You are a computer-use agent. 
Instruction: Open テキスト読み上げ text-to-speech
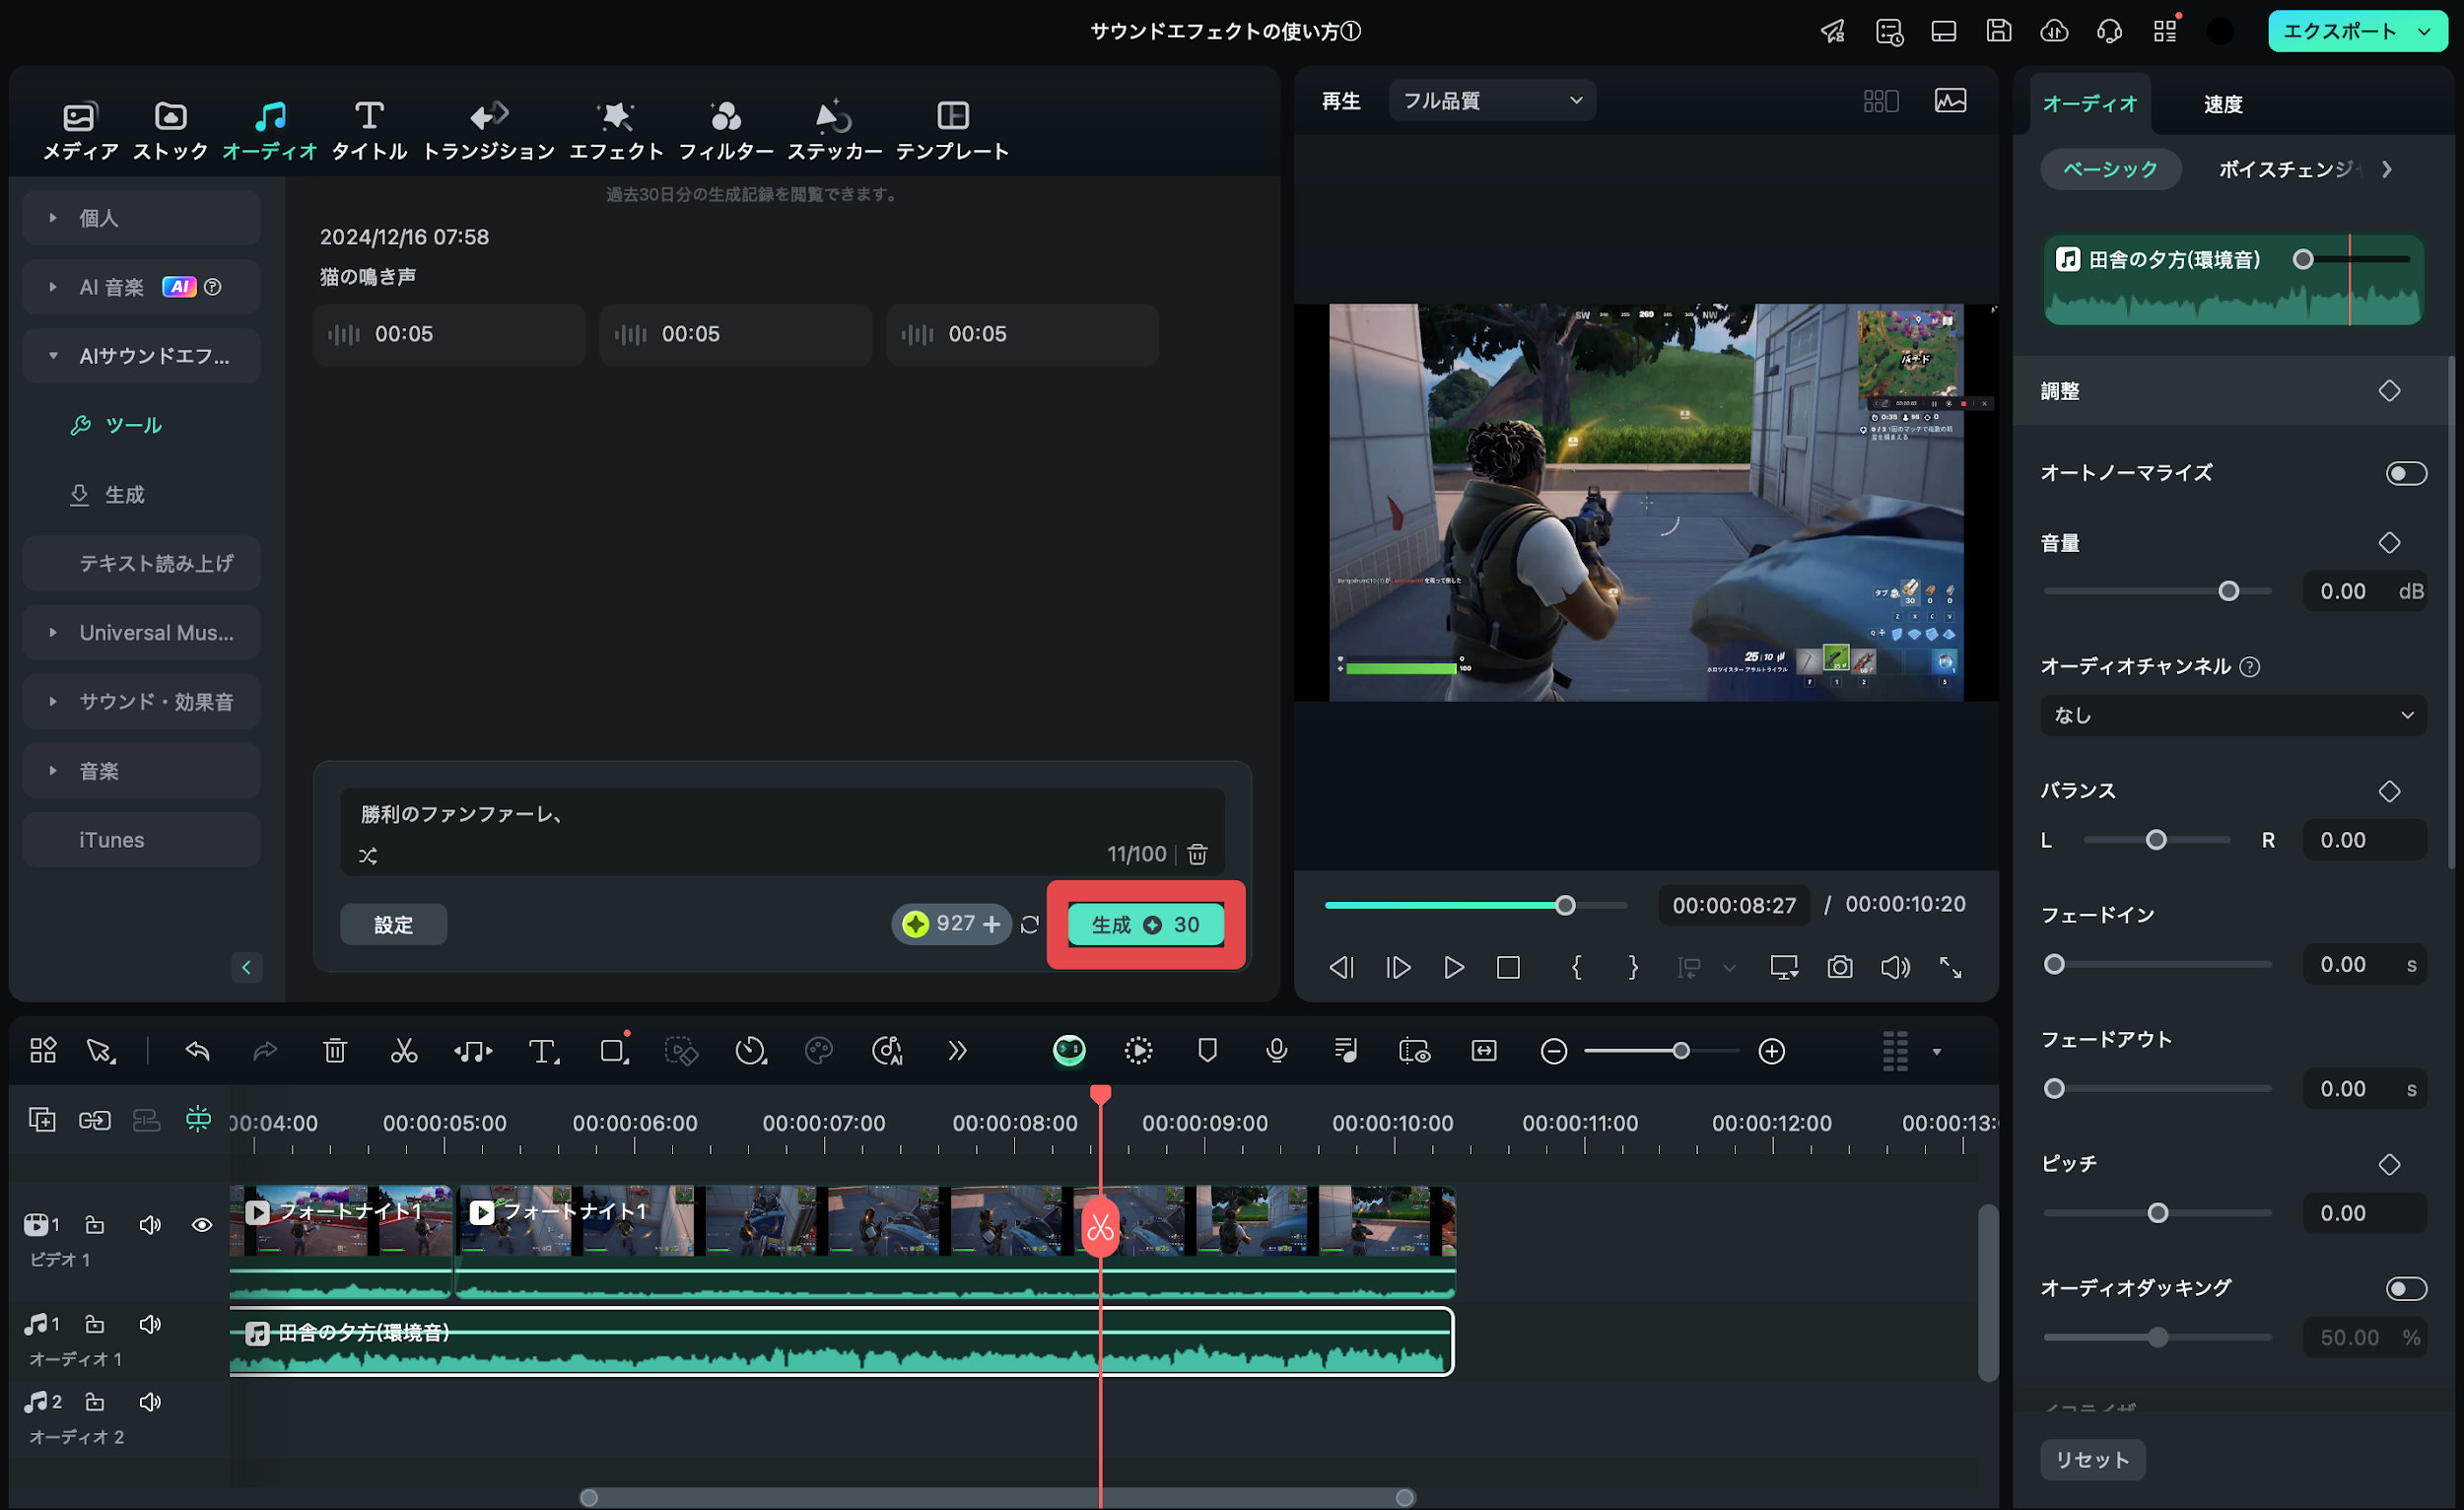point(141,563)
